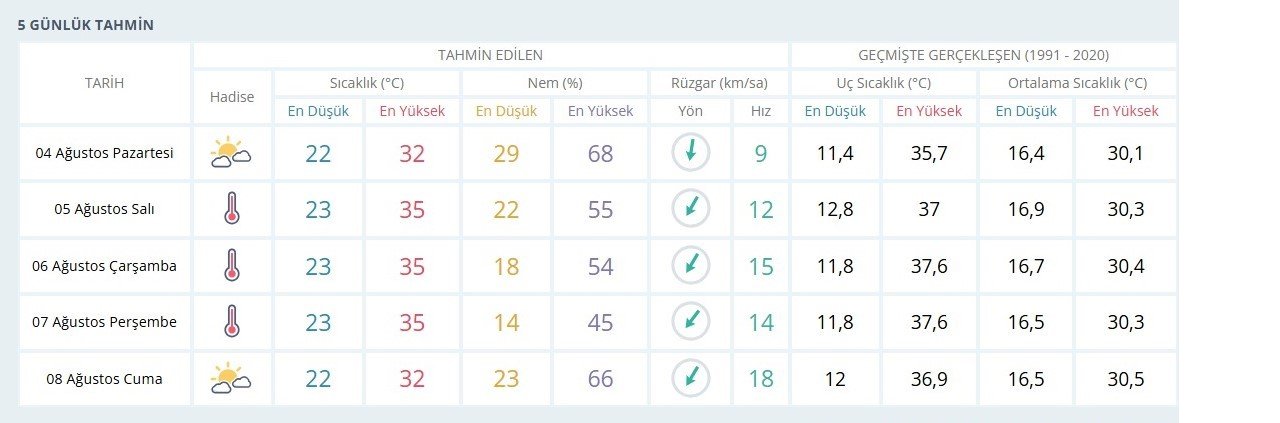The image size is (1280, 423).
Task: Select the Sıcaklık (°C) header
Action: coord(367,83)
